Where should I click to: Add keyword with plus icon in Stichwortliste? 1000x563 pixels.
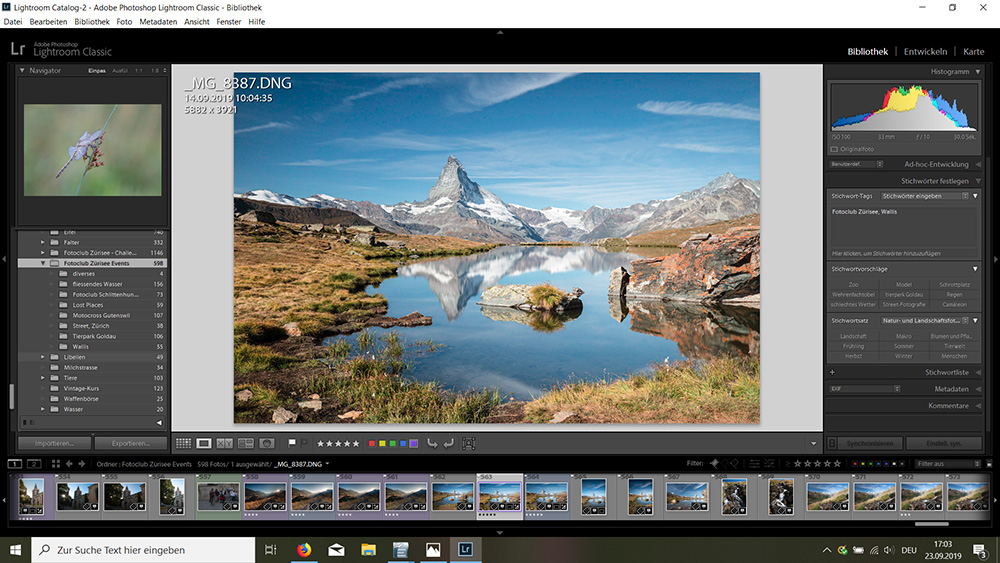point(832,372)
